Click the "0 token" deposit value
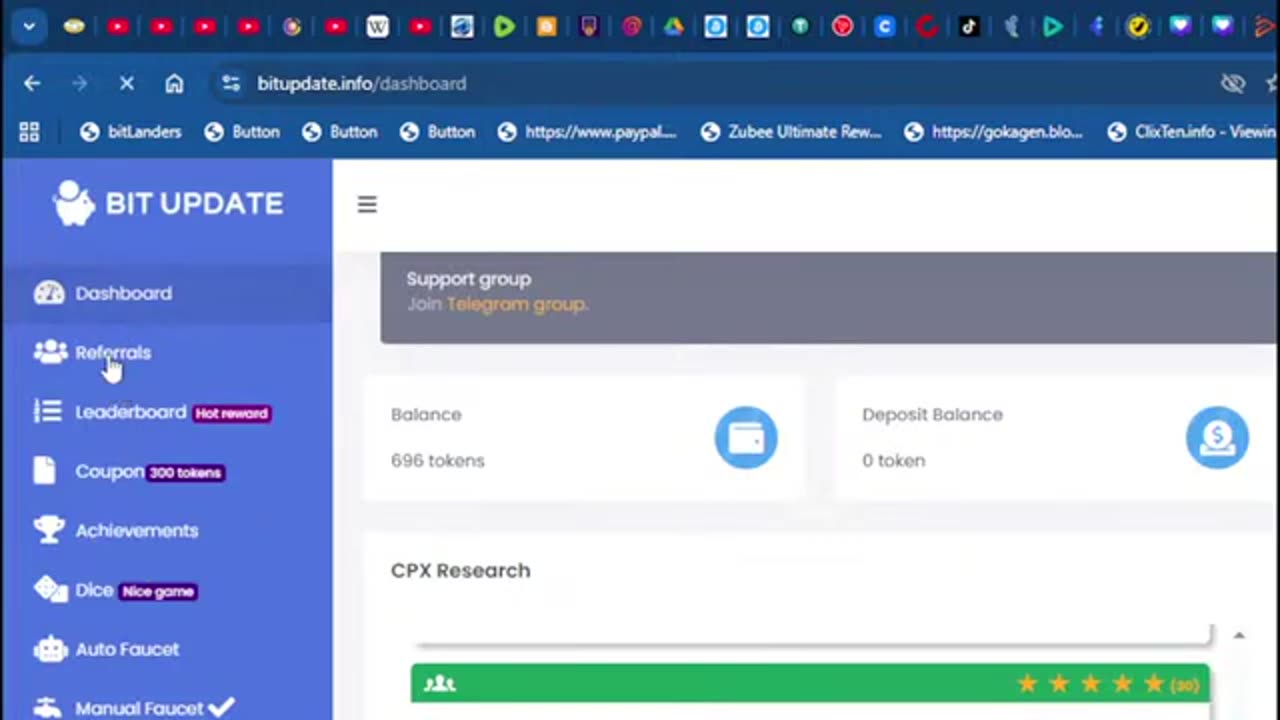The image size is (1280, 720). coord(893,461)
